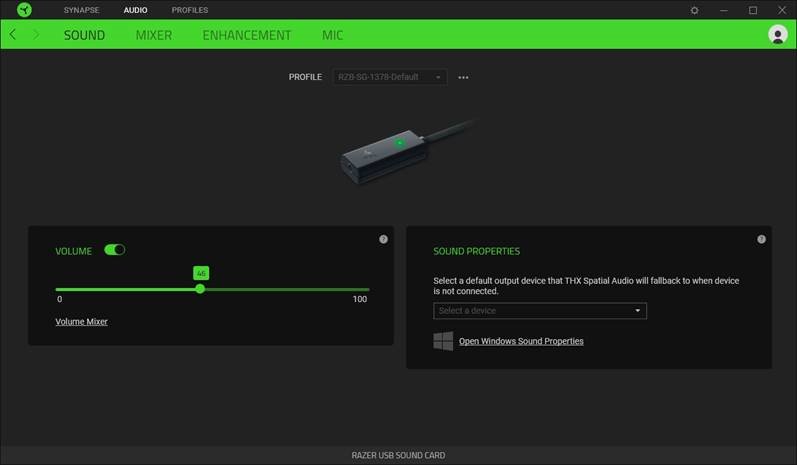797x465 pixels.
Task: Open the Mixer subtab
Action: pos(154,35)
